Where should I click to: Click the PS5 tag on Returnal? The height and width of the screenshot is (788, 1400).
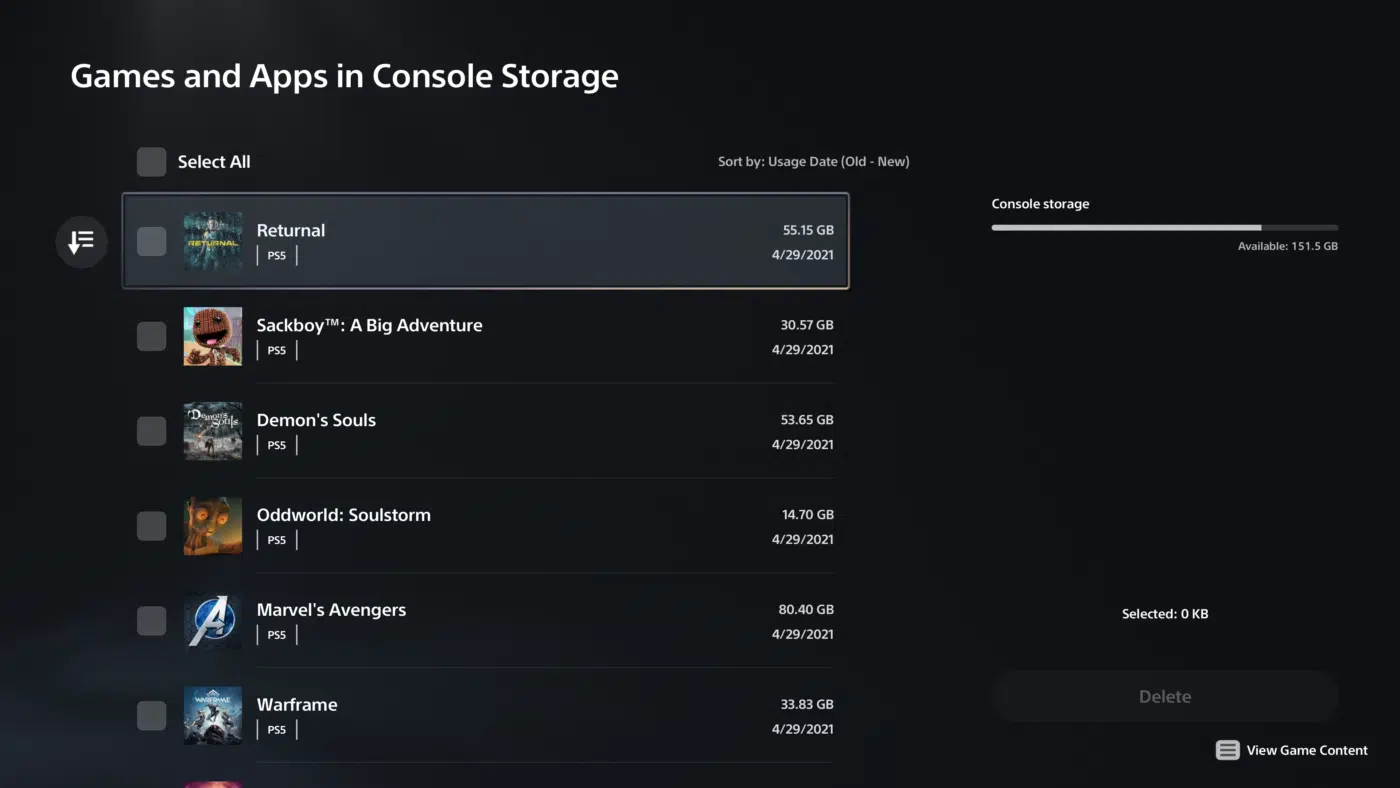click(x=276, y=255)
